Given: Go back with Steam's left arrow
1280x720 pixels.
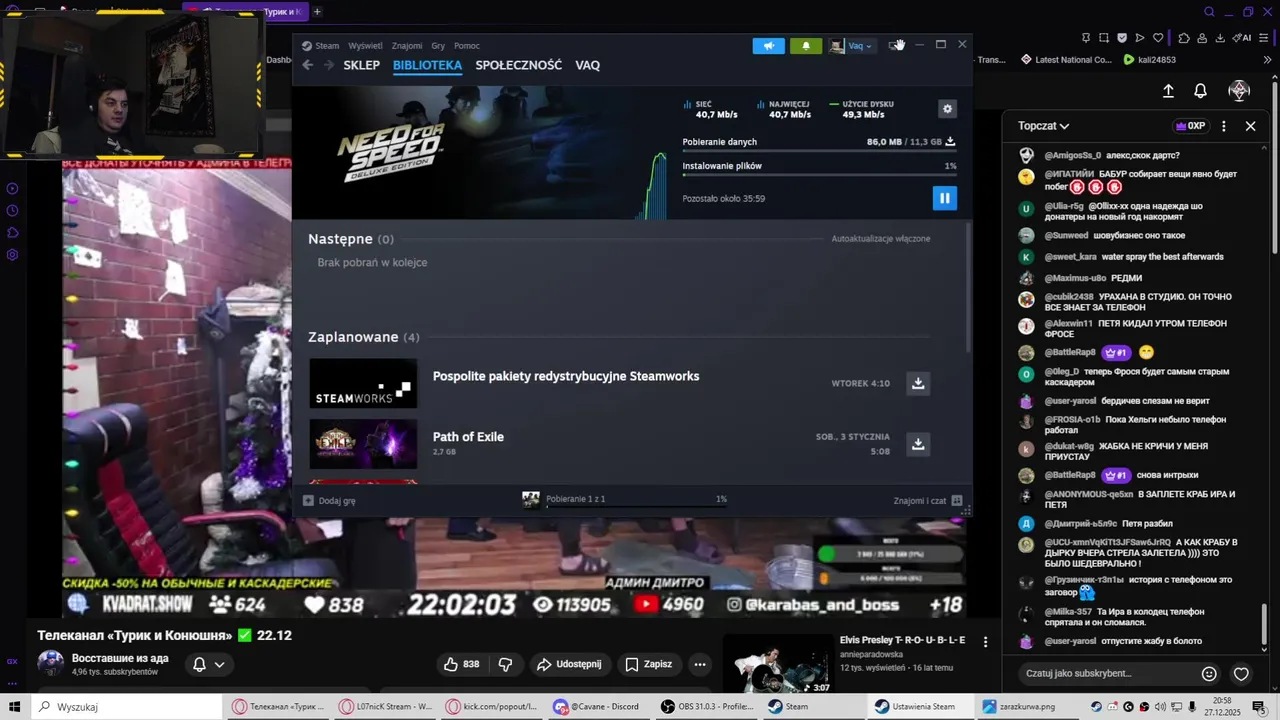Looking at the screenshot, I should point(308,65).
